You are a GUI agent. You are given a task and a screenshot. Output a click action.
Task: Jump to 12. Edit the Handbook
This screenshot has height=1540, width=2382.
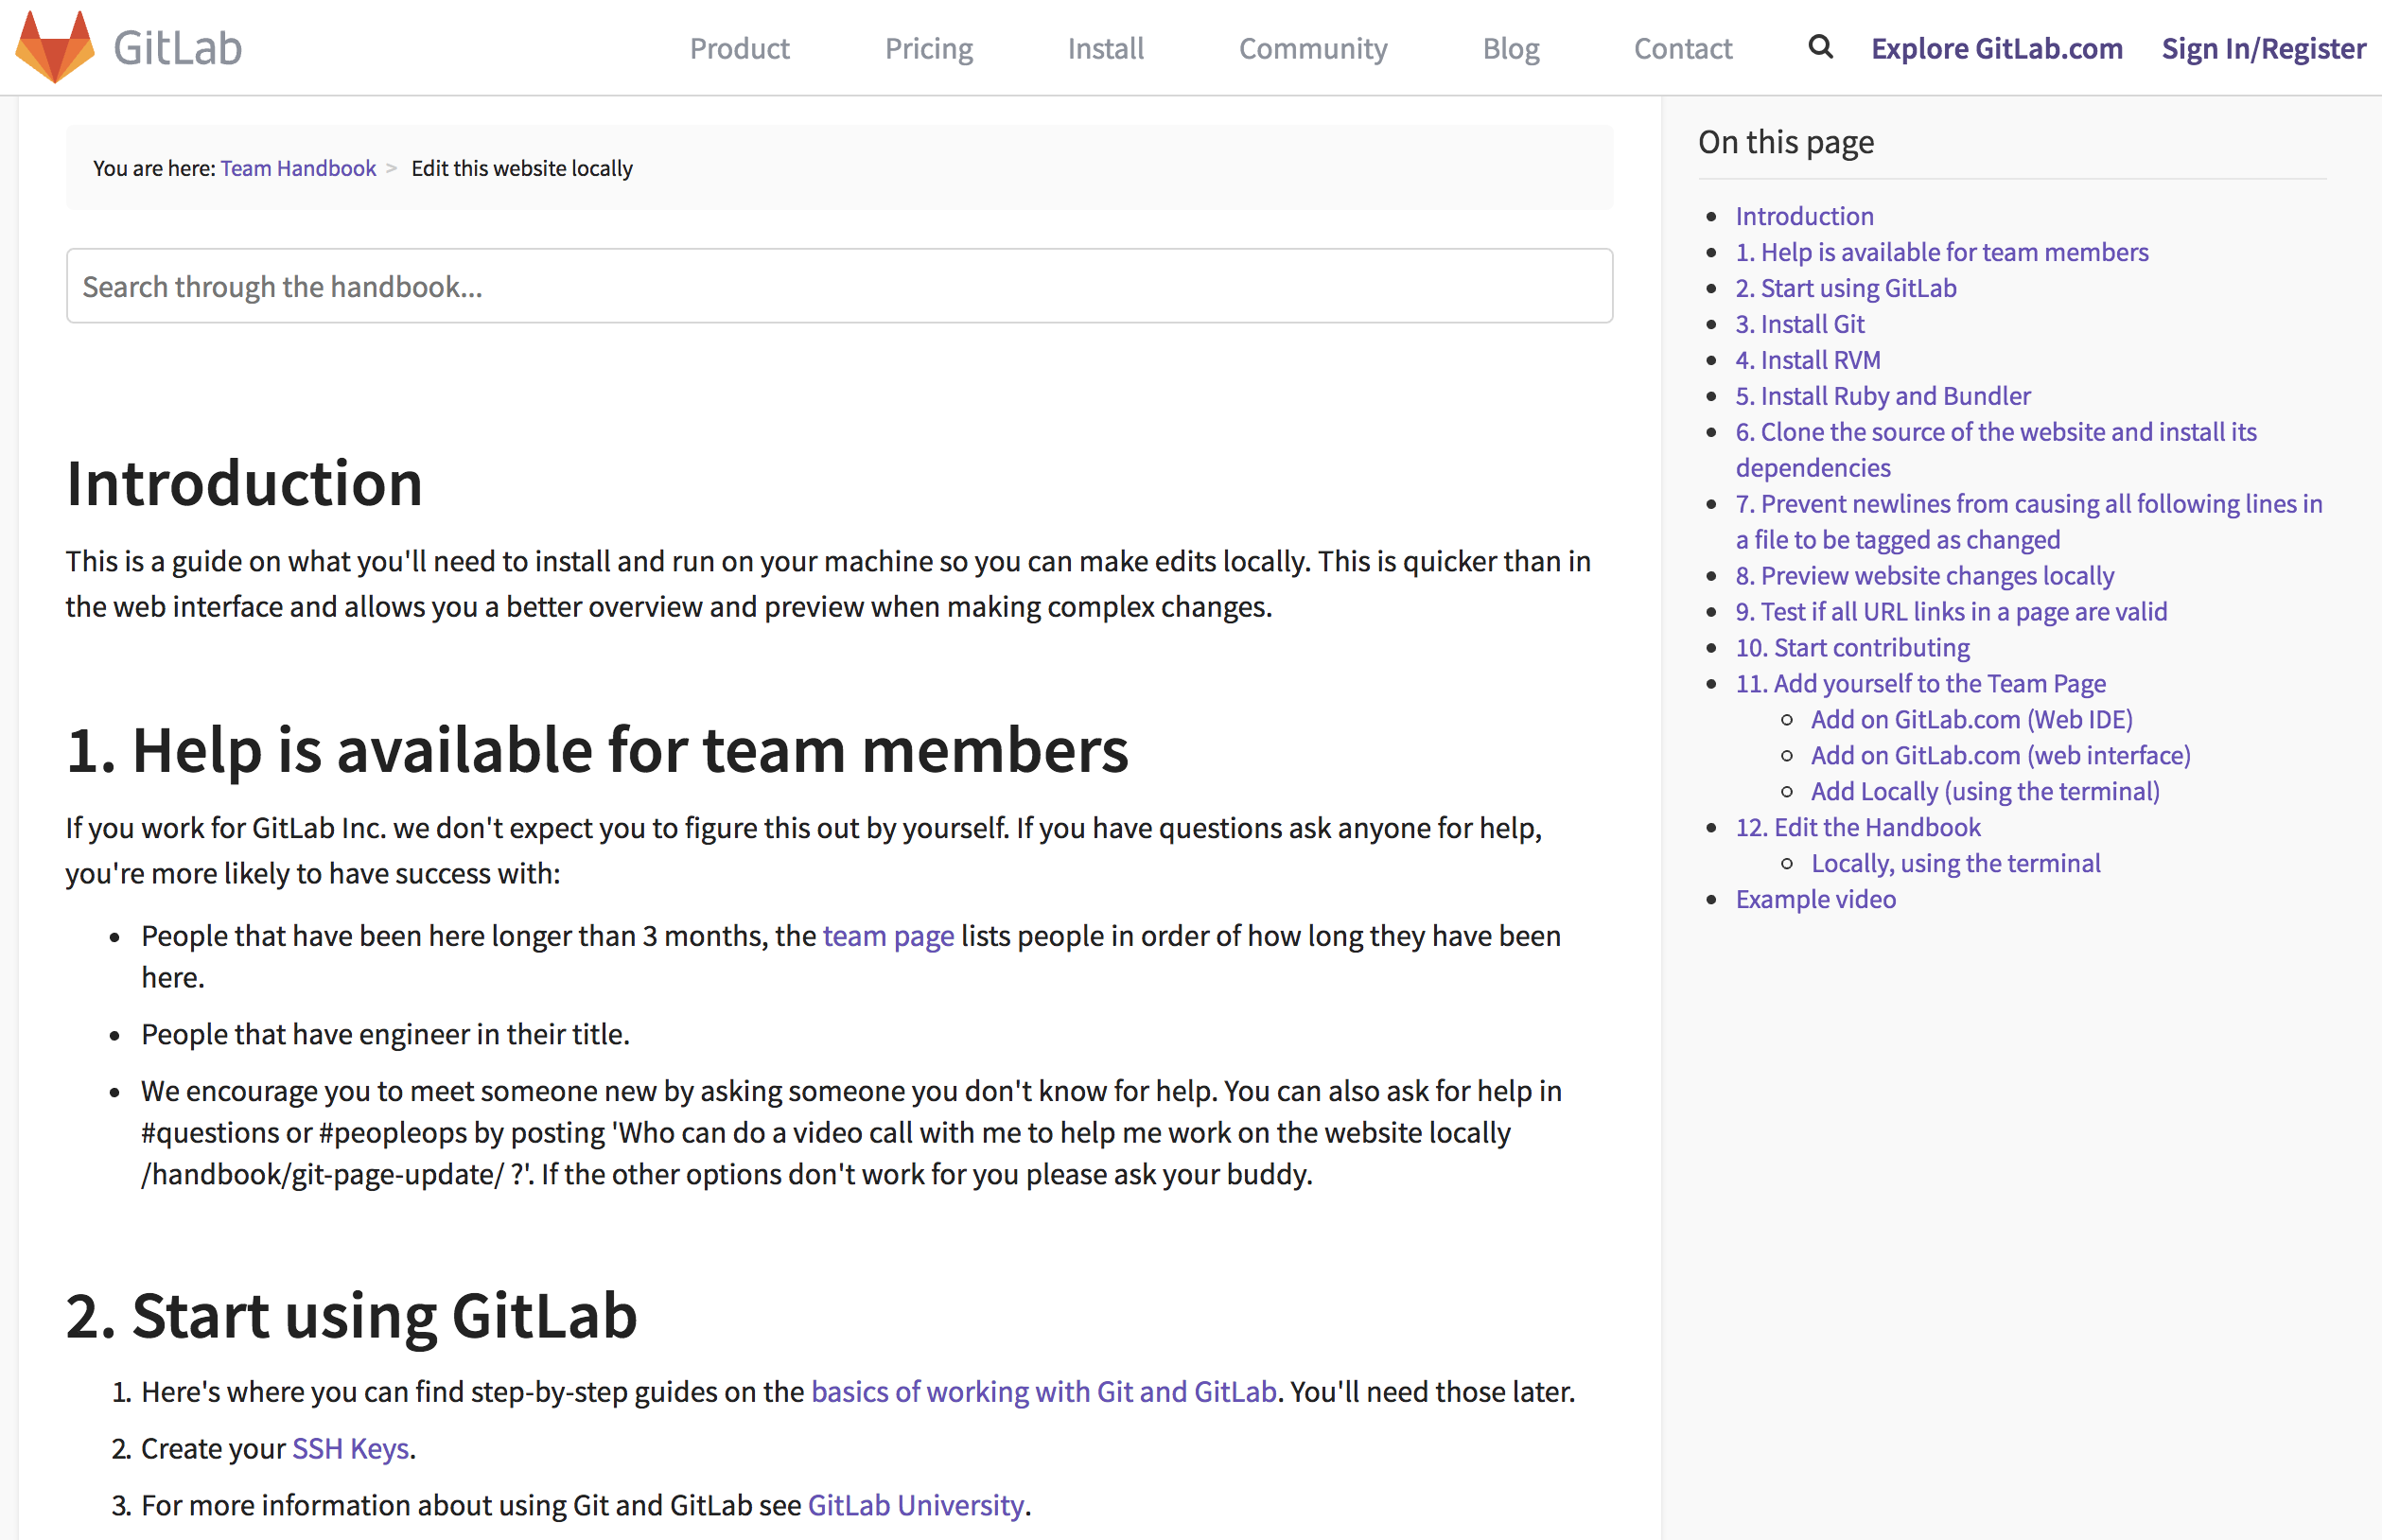pos(1857,828)
